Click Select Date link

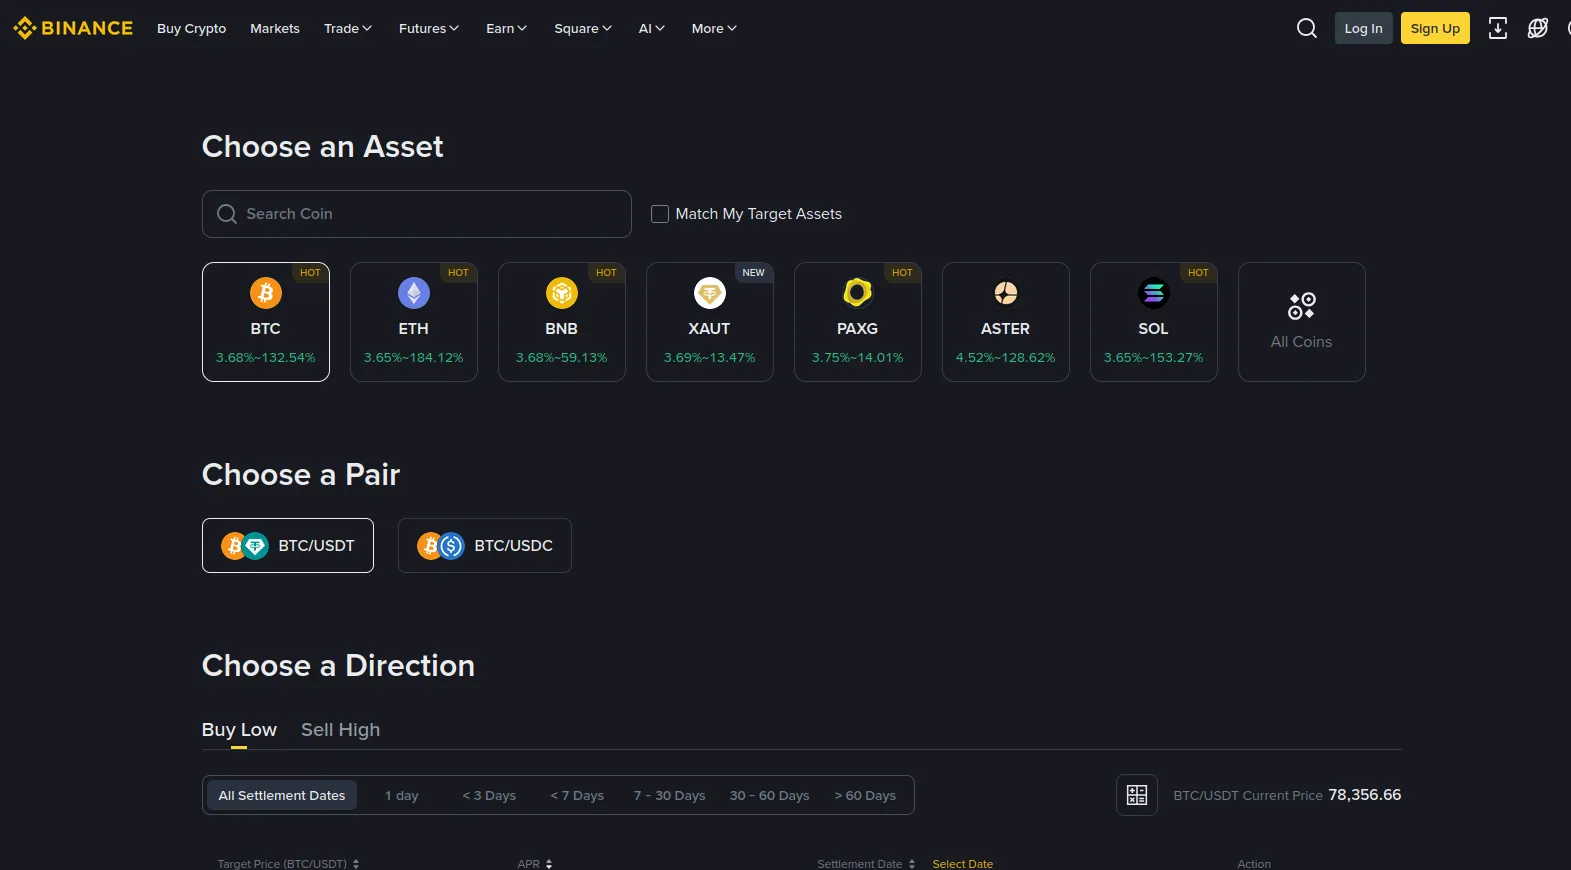(x=963, y=864)
